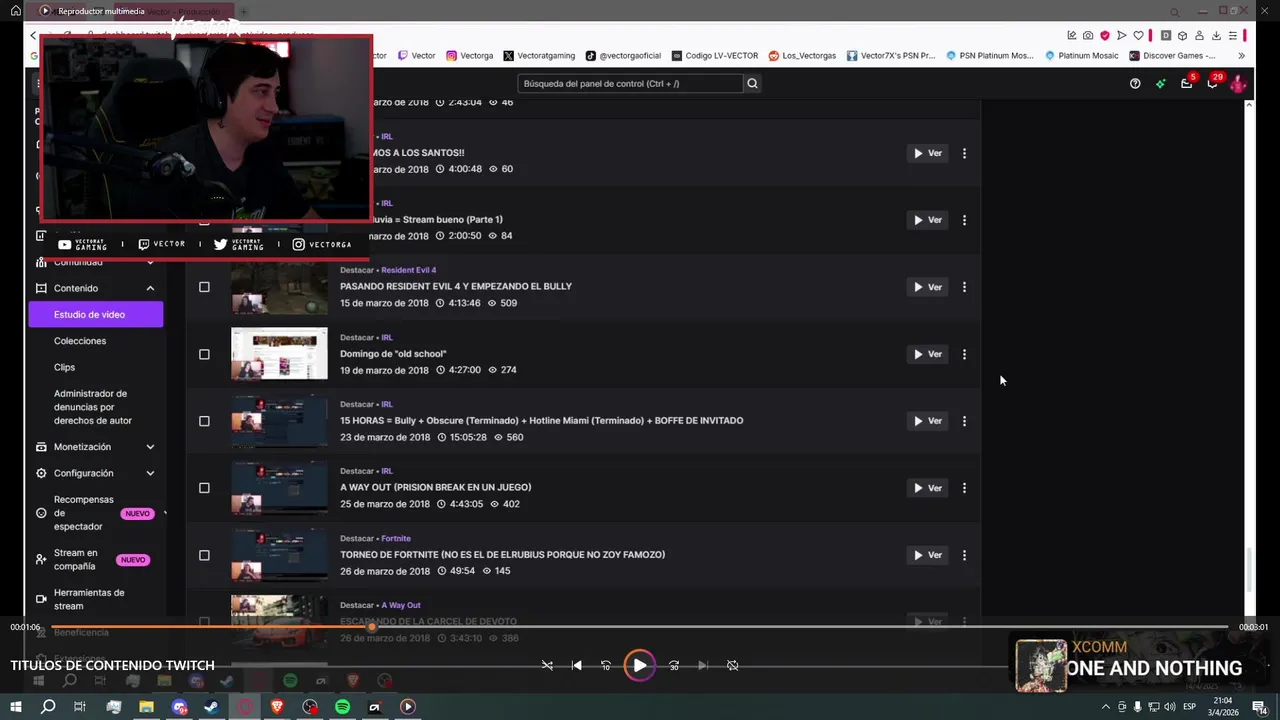Select the TORNEO DE FORTNITE checkbox
This screenshot has width=1280, height=720.
point(204,555)
